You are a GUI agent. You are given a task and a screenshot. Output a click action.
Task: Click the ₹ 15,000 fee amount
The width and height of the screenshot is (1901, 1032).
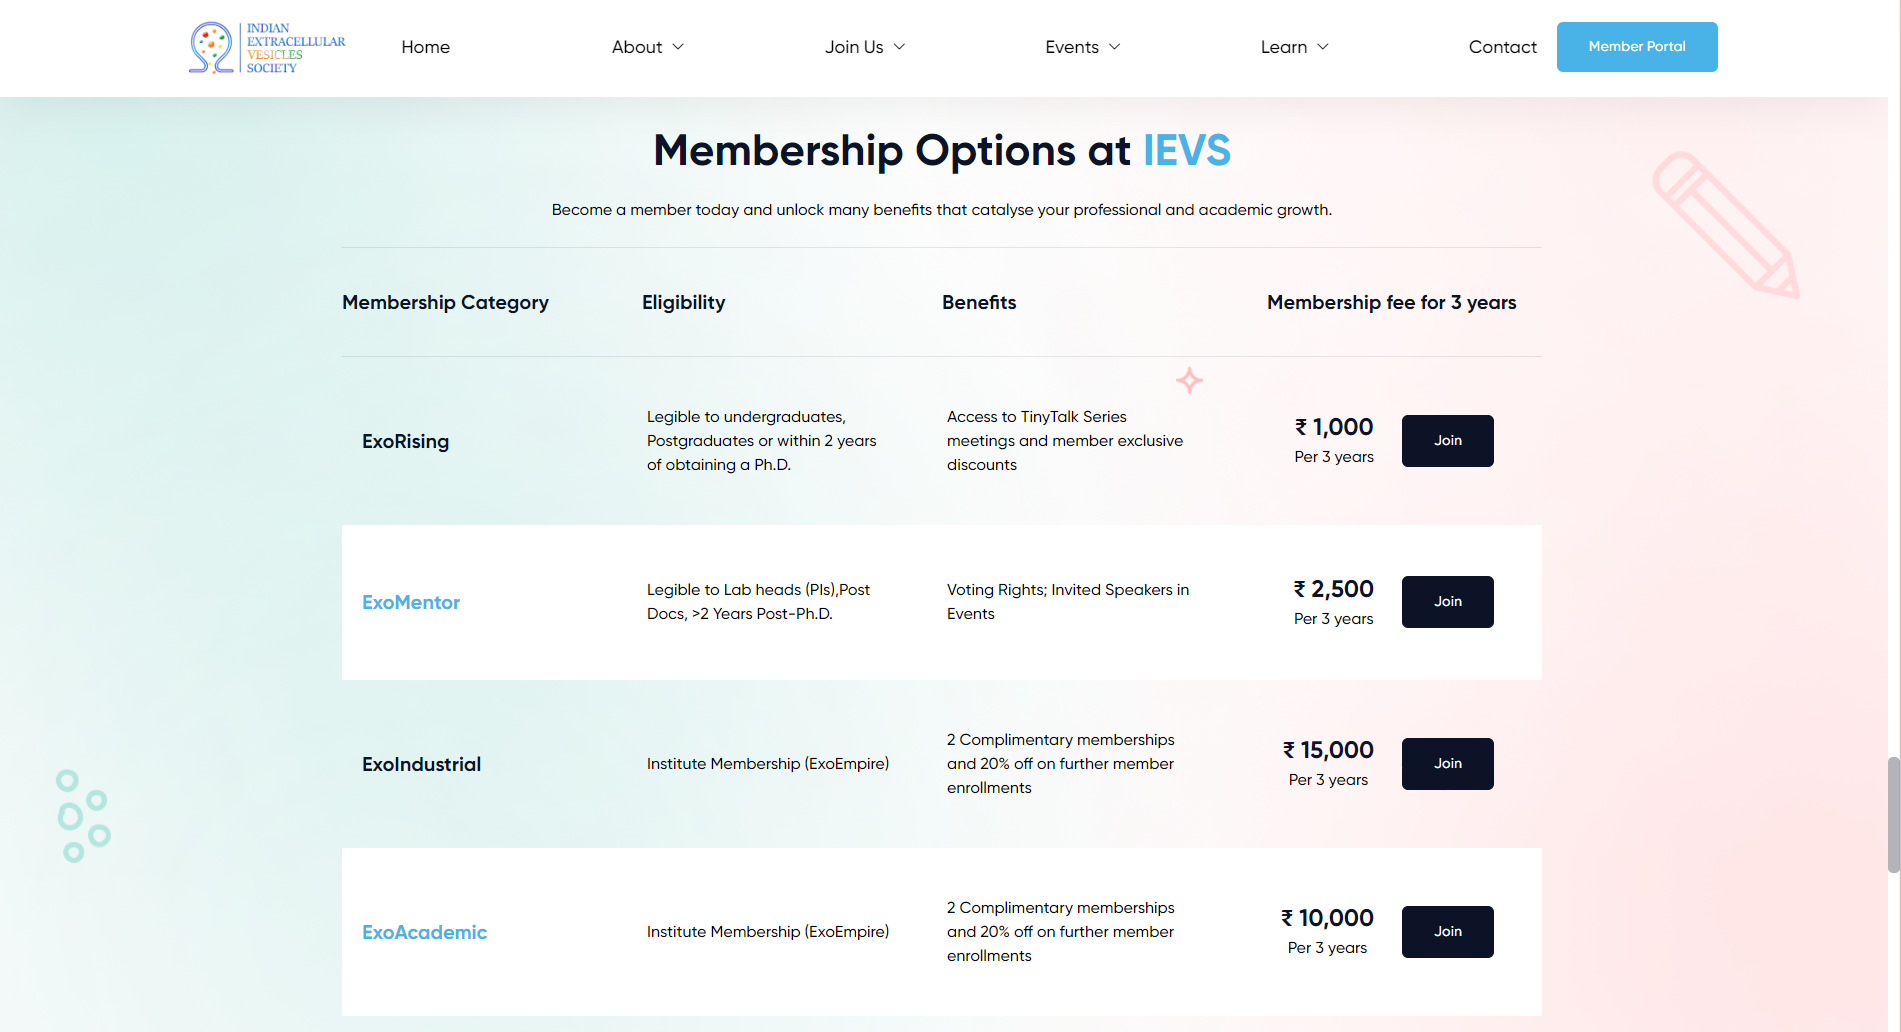coord(1328,750)
